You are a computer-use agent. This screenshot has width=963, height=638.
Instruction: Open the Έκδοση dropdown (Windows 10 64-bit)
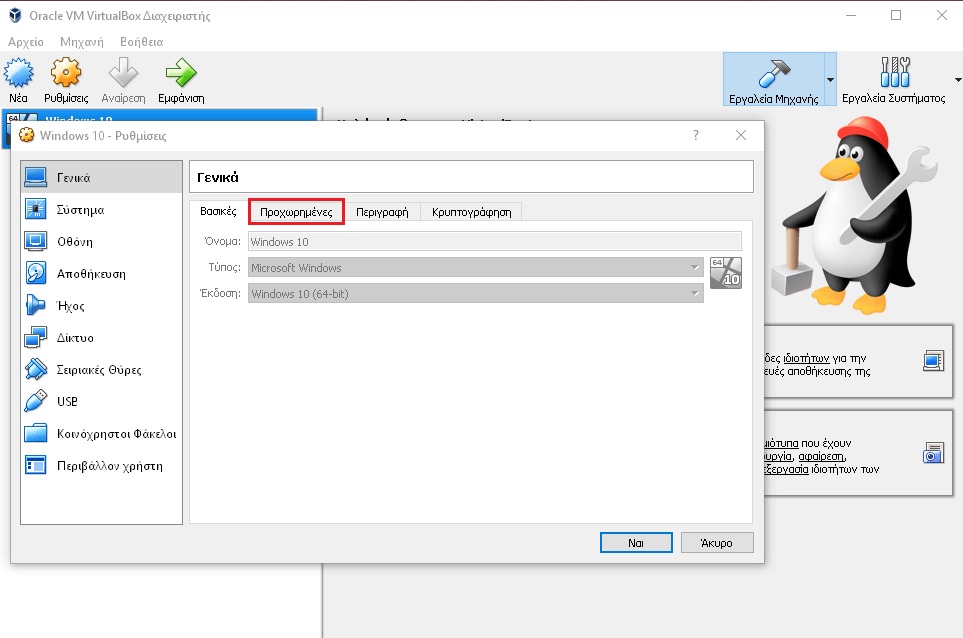[x=476, y=294]
